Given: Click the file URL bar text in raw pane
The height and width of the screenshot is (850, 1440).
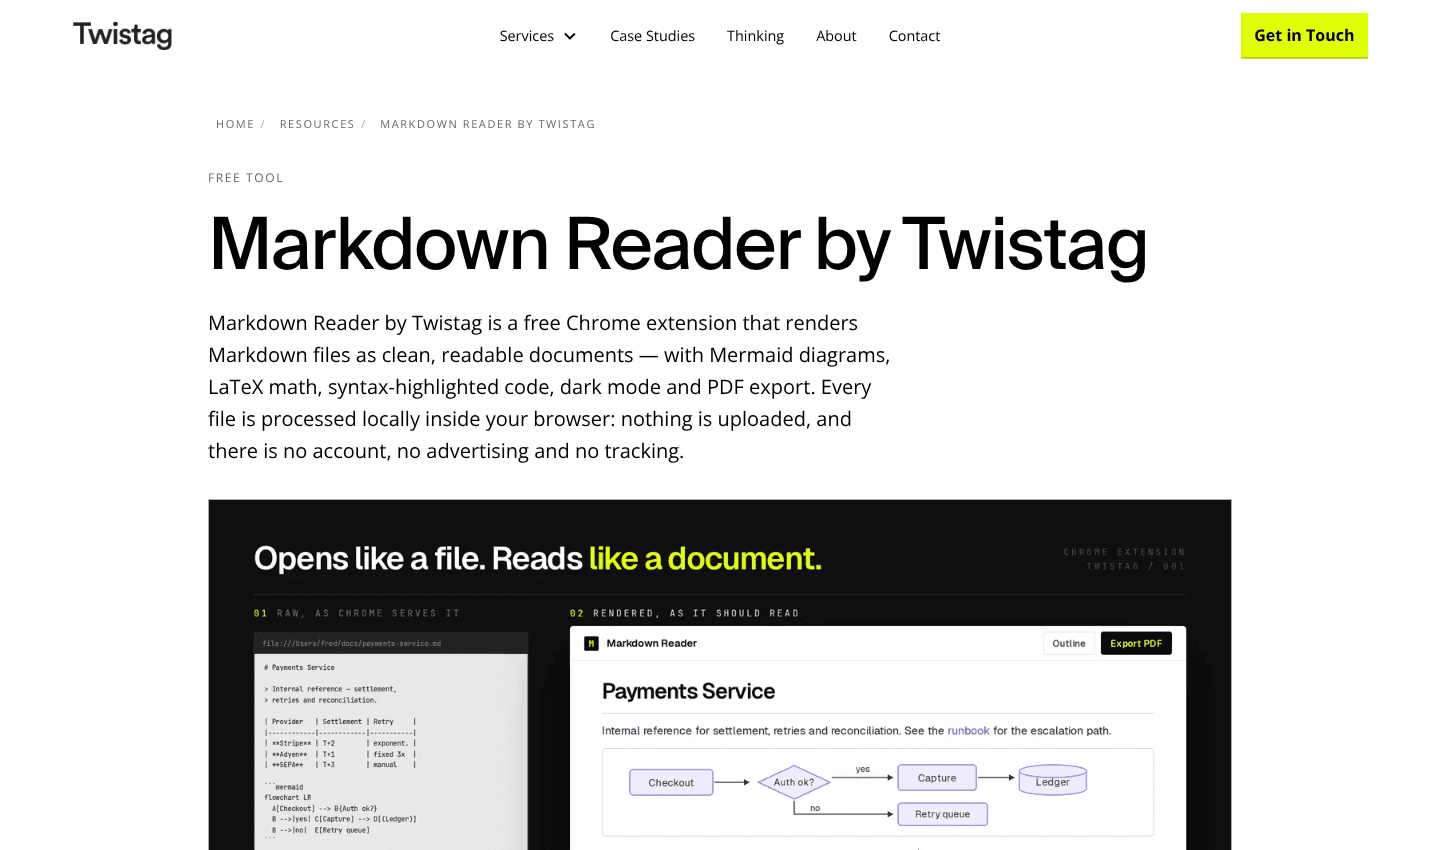Looking at the screenshot, I should (x=352, y=643).
